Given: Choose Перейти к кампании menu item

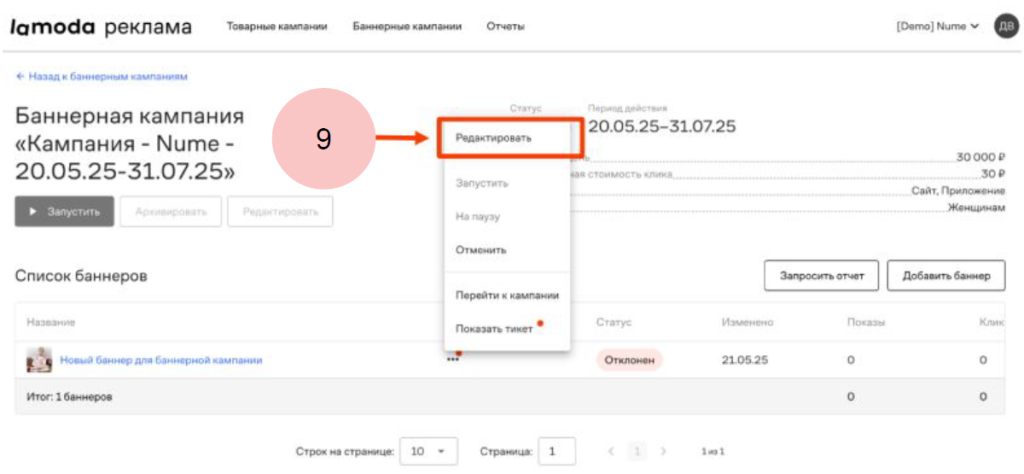Looking at the screenshot, I should pos(507,295).
